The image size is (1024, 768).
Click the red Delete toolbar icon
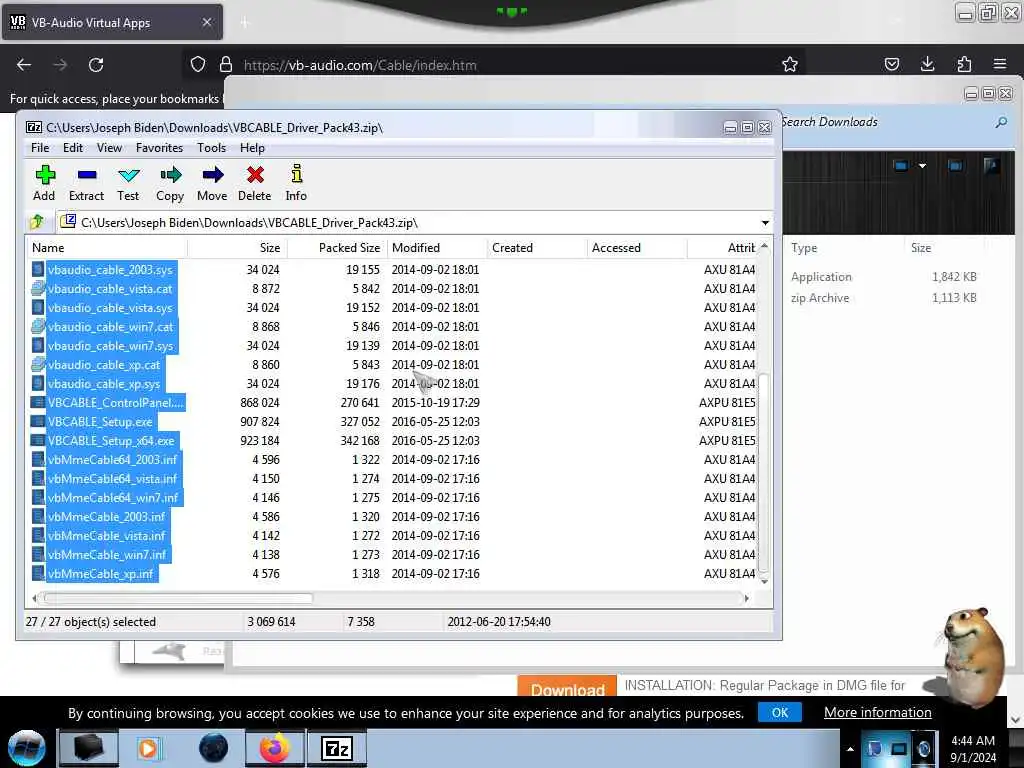[255, 183]
